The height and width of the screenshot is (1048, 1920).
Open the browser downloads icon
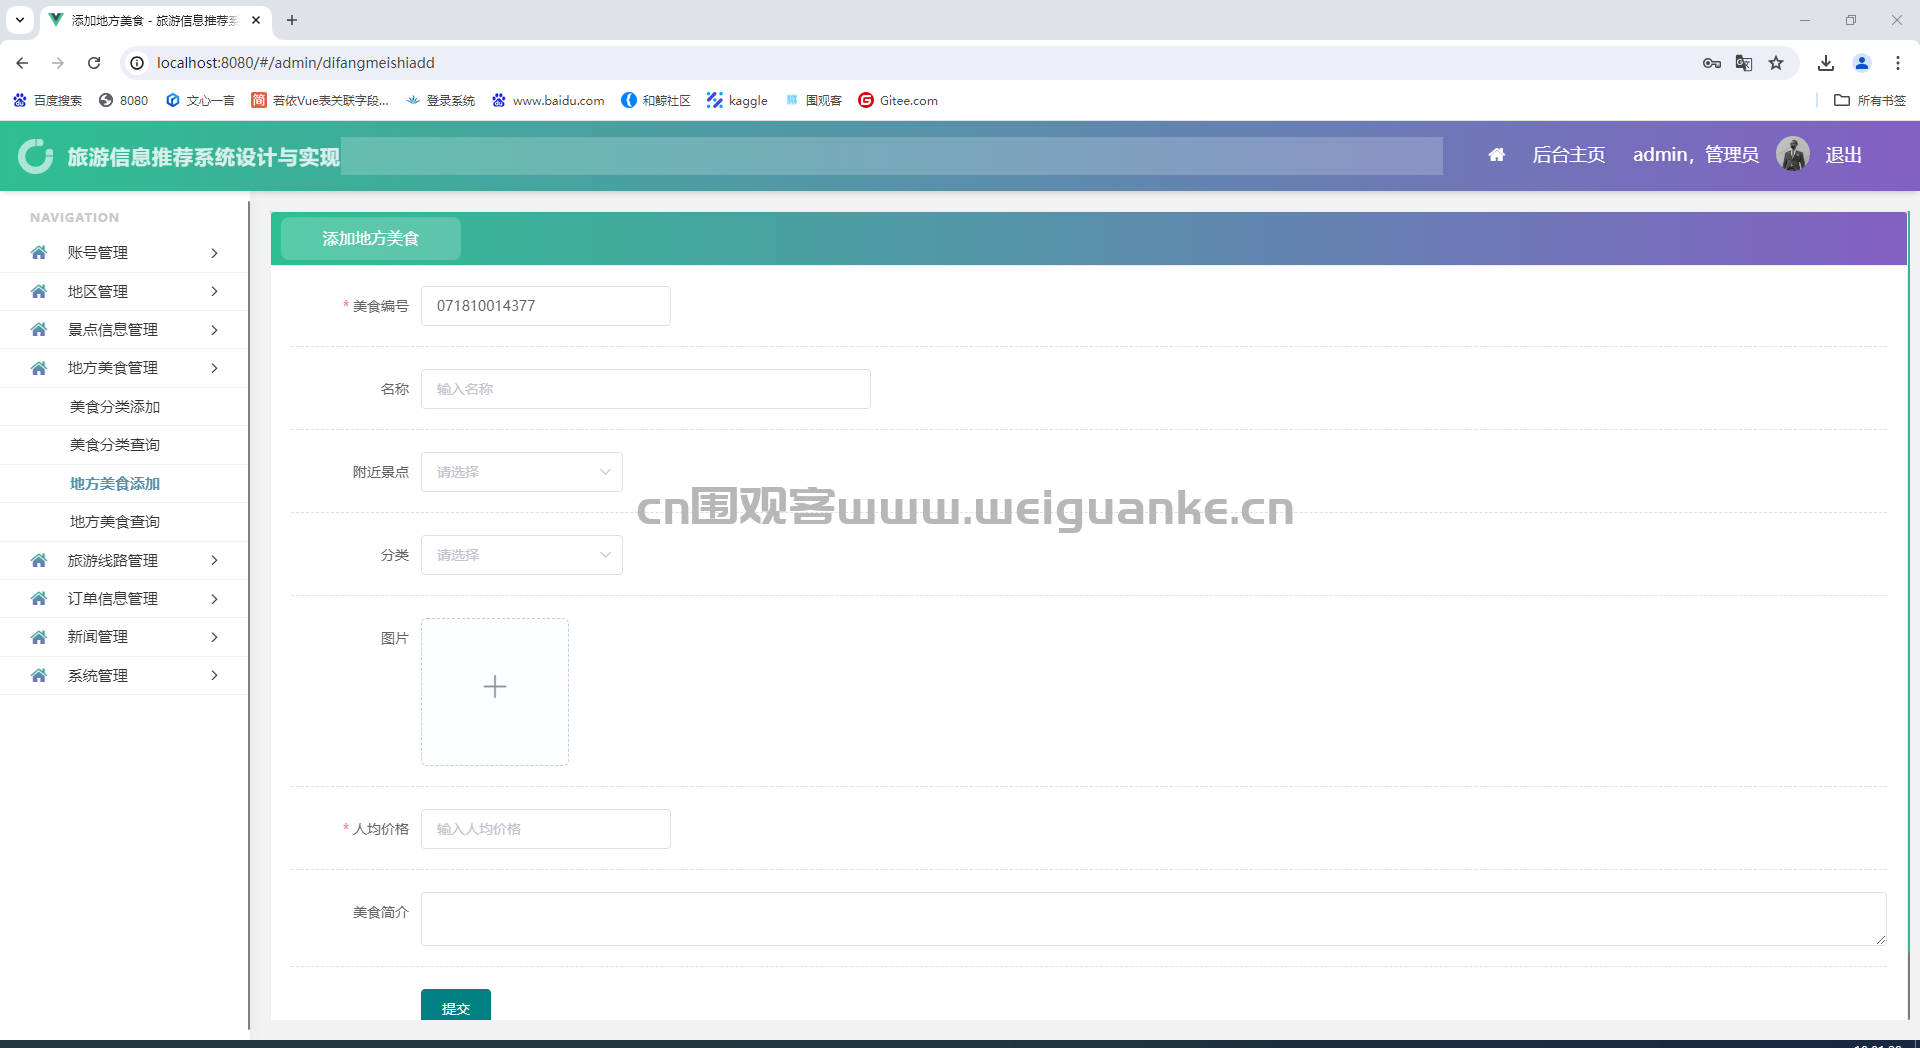click(1826, 63)
